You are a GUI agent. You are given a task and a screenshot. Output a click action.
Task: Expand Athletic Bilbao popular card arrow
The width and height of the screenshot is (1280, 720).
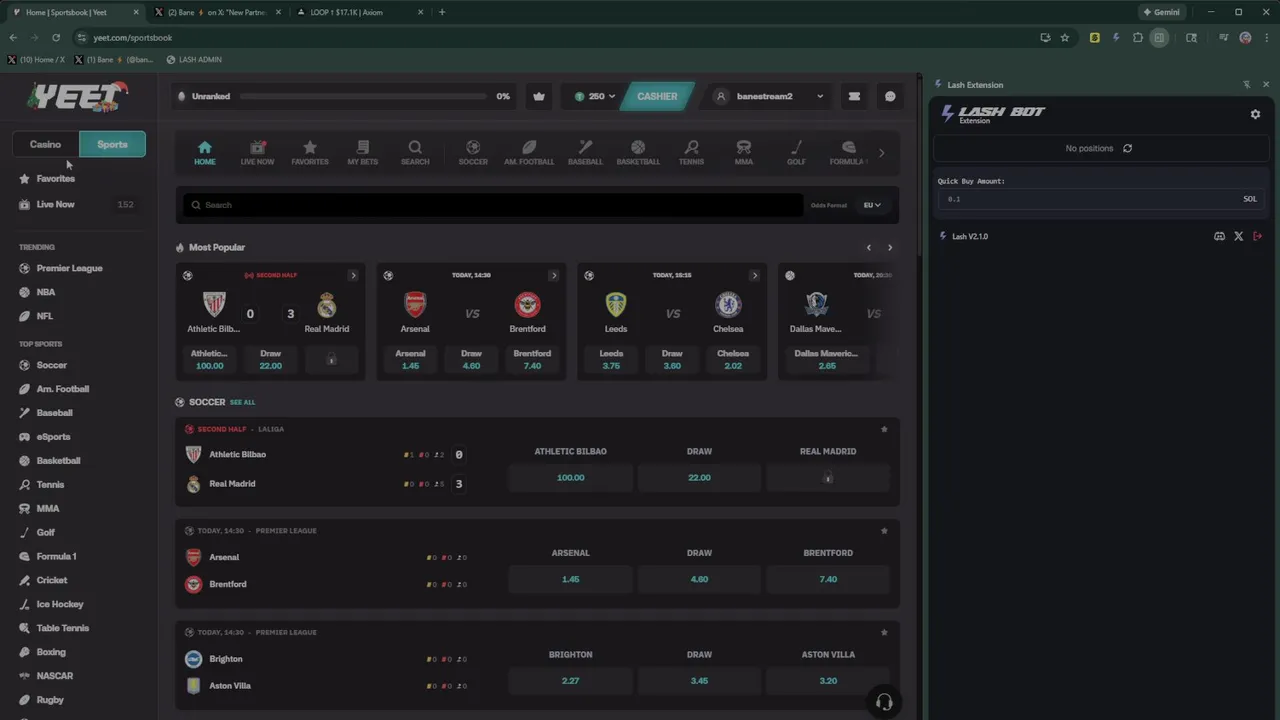[x=353, y=275]
